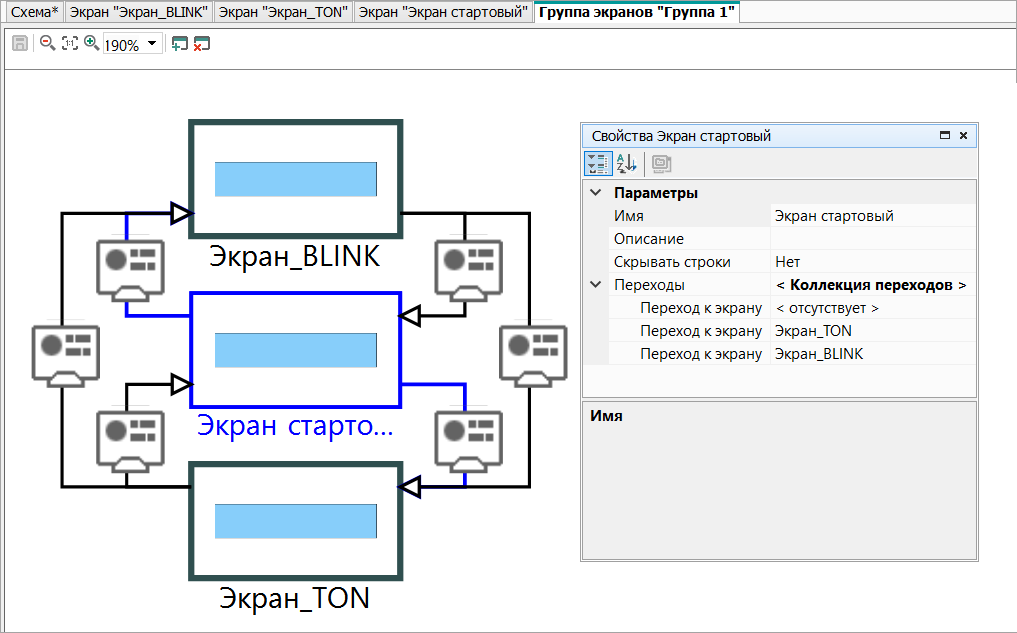Viewport: 1017px width, 633px height.
Task: Reset zoom with the 1:1 icon
Action: click(69, 44)
